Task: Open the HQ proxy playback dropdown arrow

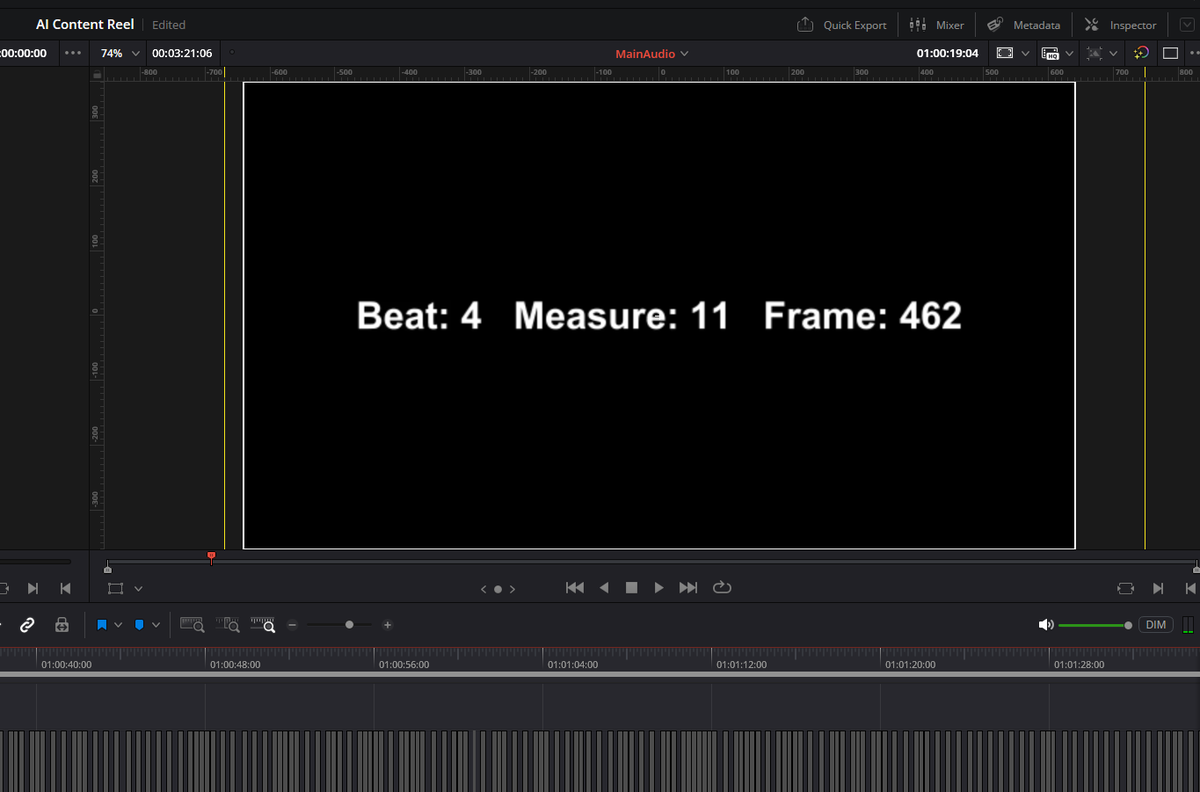Action: tap(1069, 53)
